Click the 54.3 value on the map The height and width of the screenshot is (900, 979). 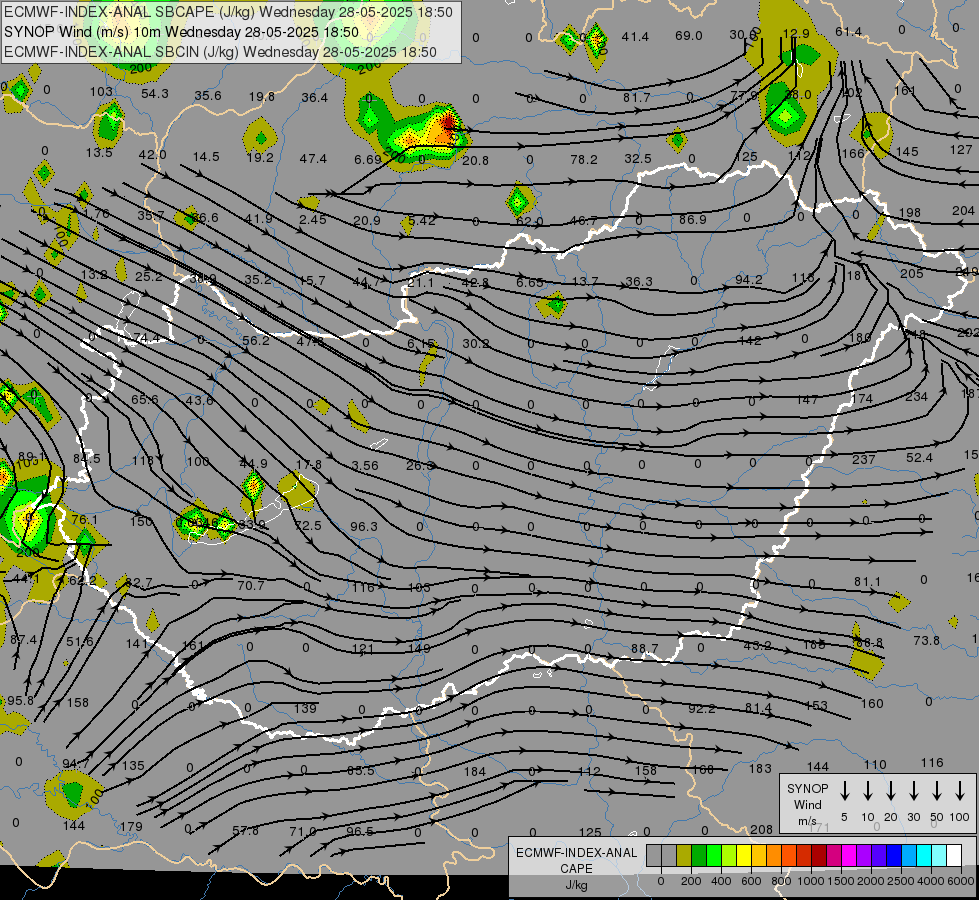155,93
